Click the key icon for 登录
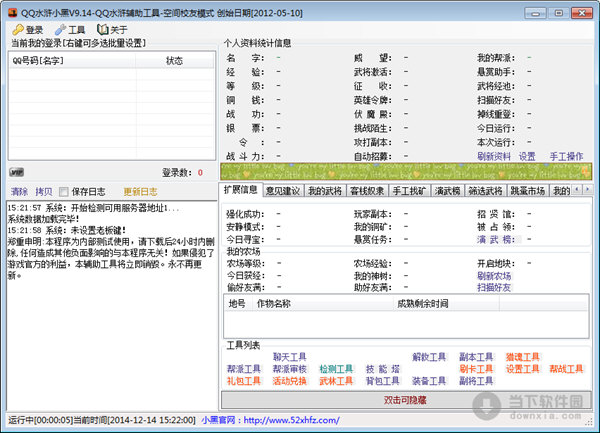600x433 pixels. (18, 29)
